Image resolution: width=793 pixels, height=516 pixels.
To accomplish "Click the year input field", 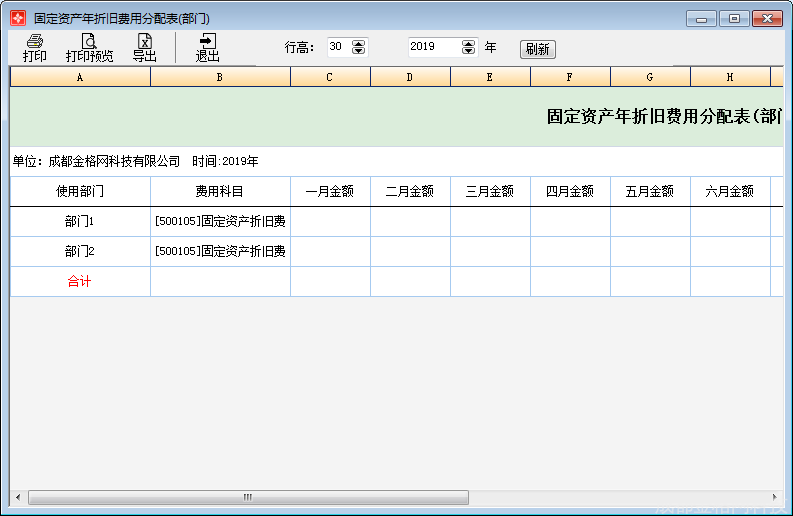I will (434, 47).
